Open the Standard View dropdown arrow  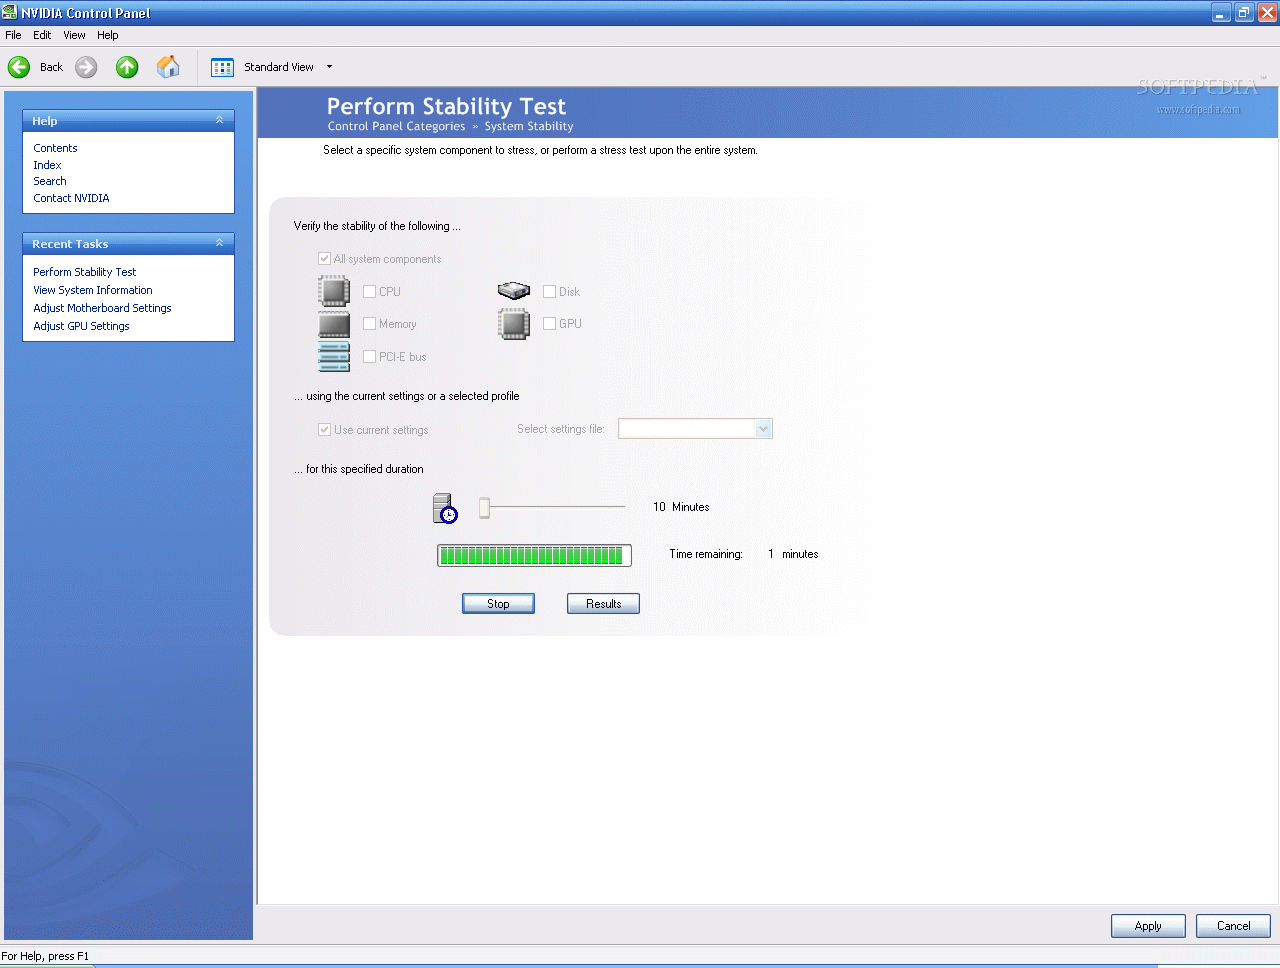(x=329, y=67)
